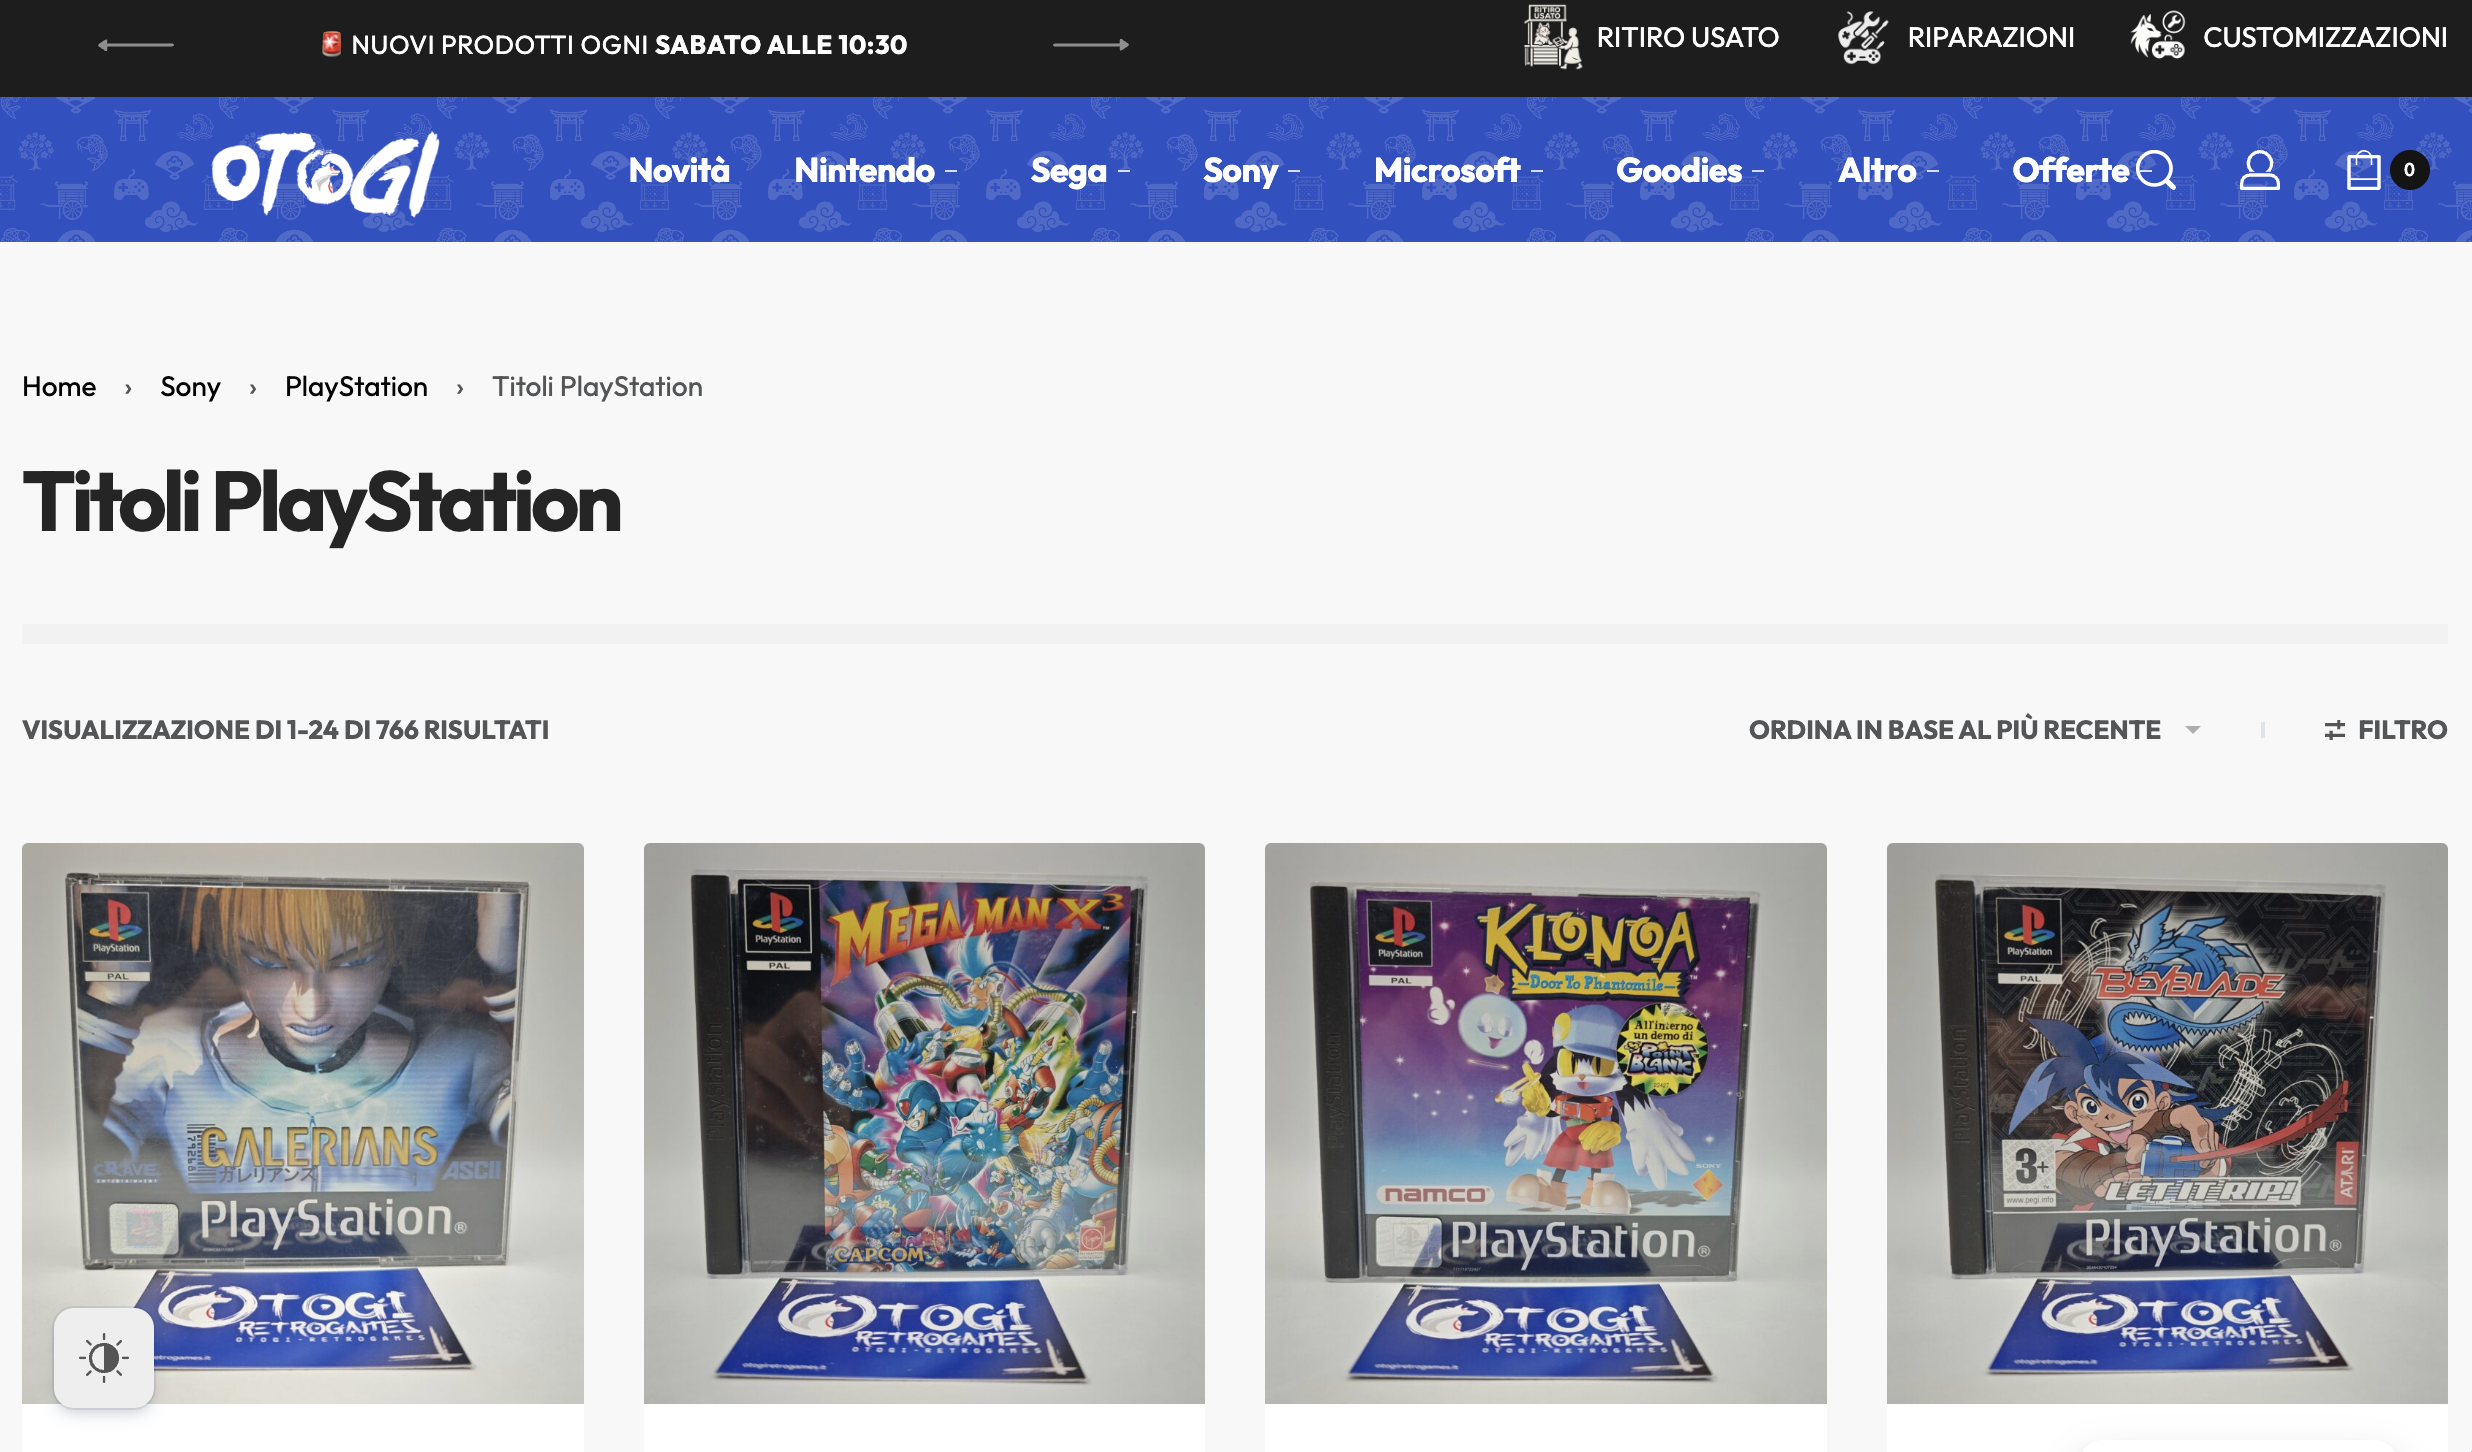Image resolution: width=2472 pixels, height=1452 pixels.
Task: Expand the Sony menu
Action: 1251,170
